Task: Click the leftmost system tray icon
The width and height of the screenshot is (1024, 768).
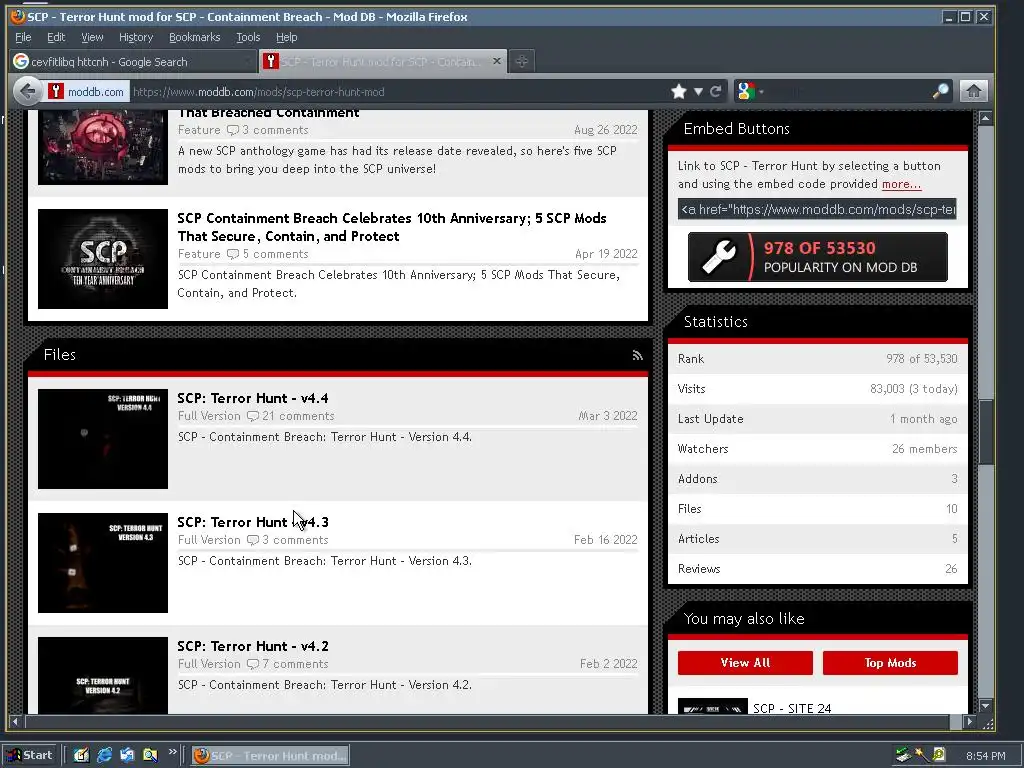Action: click(903, 755)
